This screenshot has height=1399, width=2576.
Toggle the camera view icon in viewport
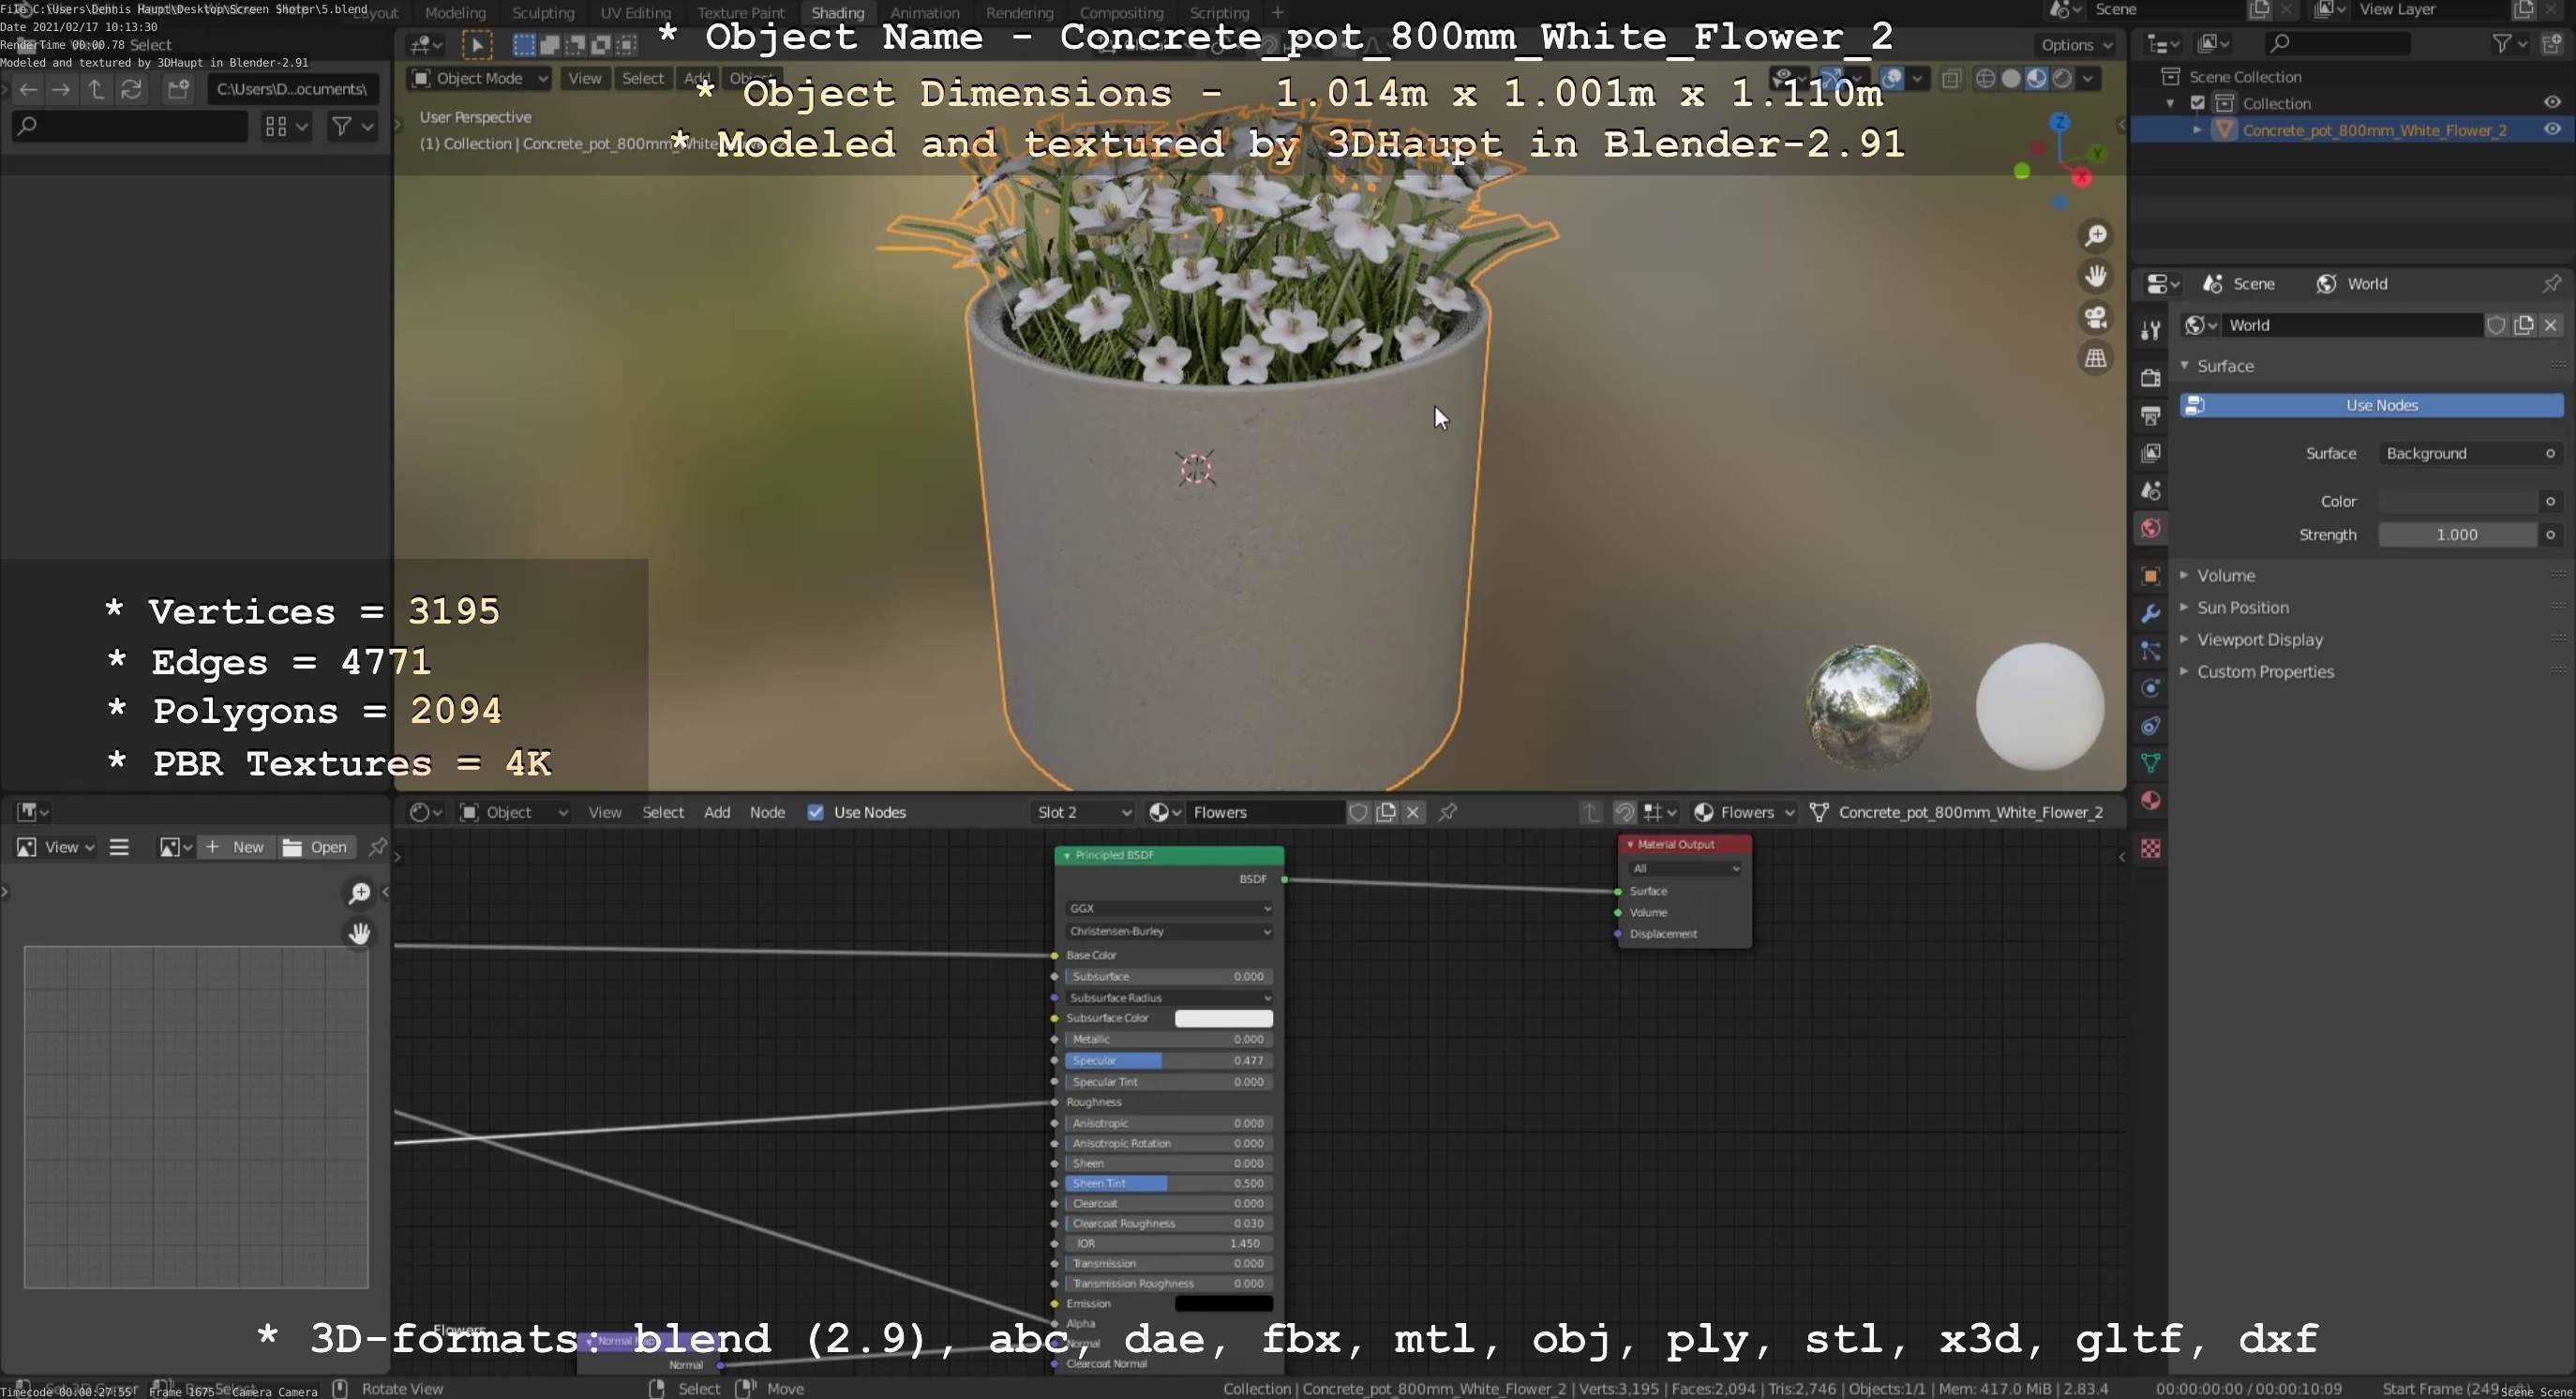click(x=2095, y=317)
